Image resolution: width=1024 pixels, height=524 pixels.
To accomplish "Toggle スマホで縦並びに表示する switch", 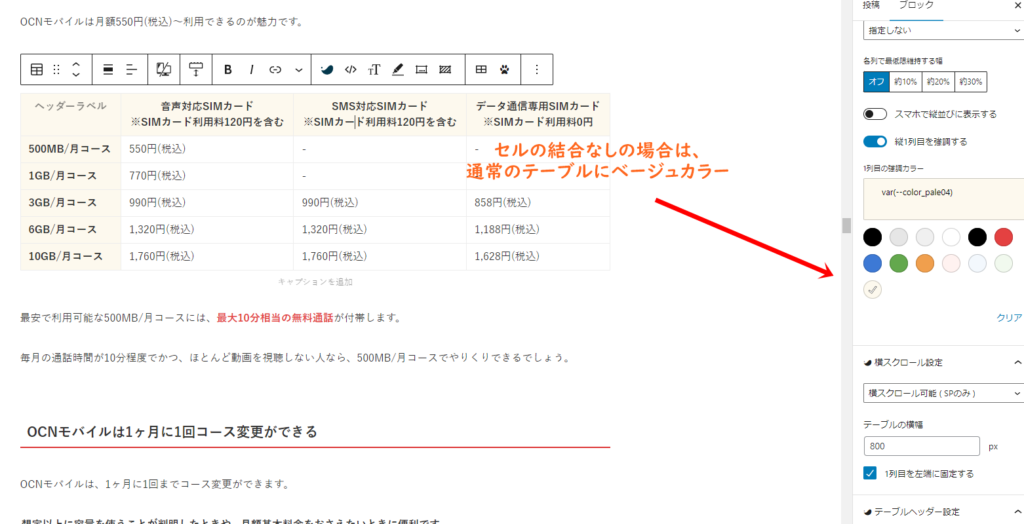I will 875,114.
